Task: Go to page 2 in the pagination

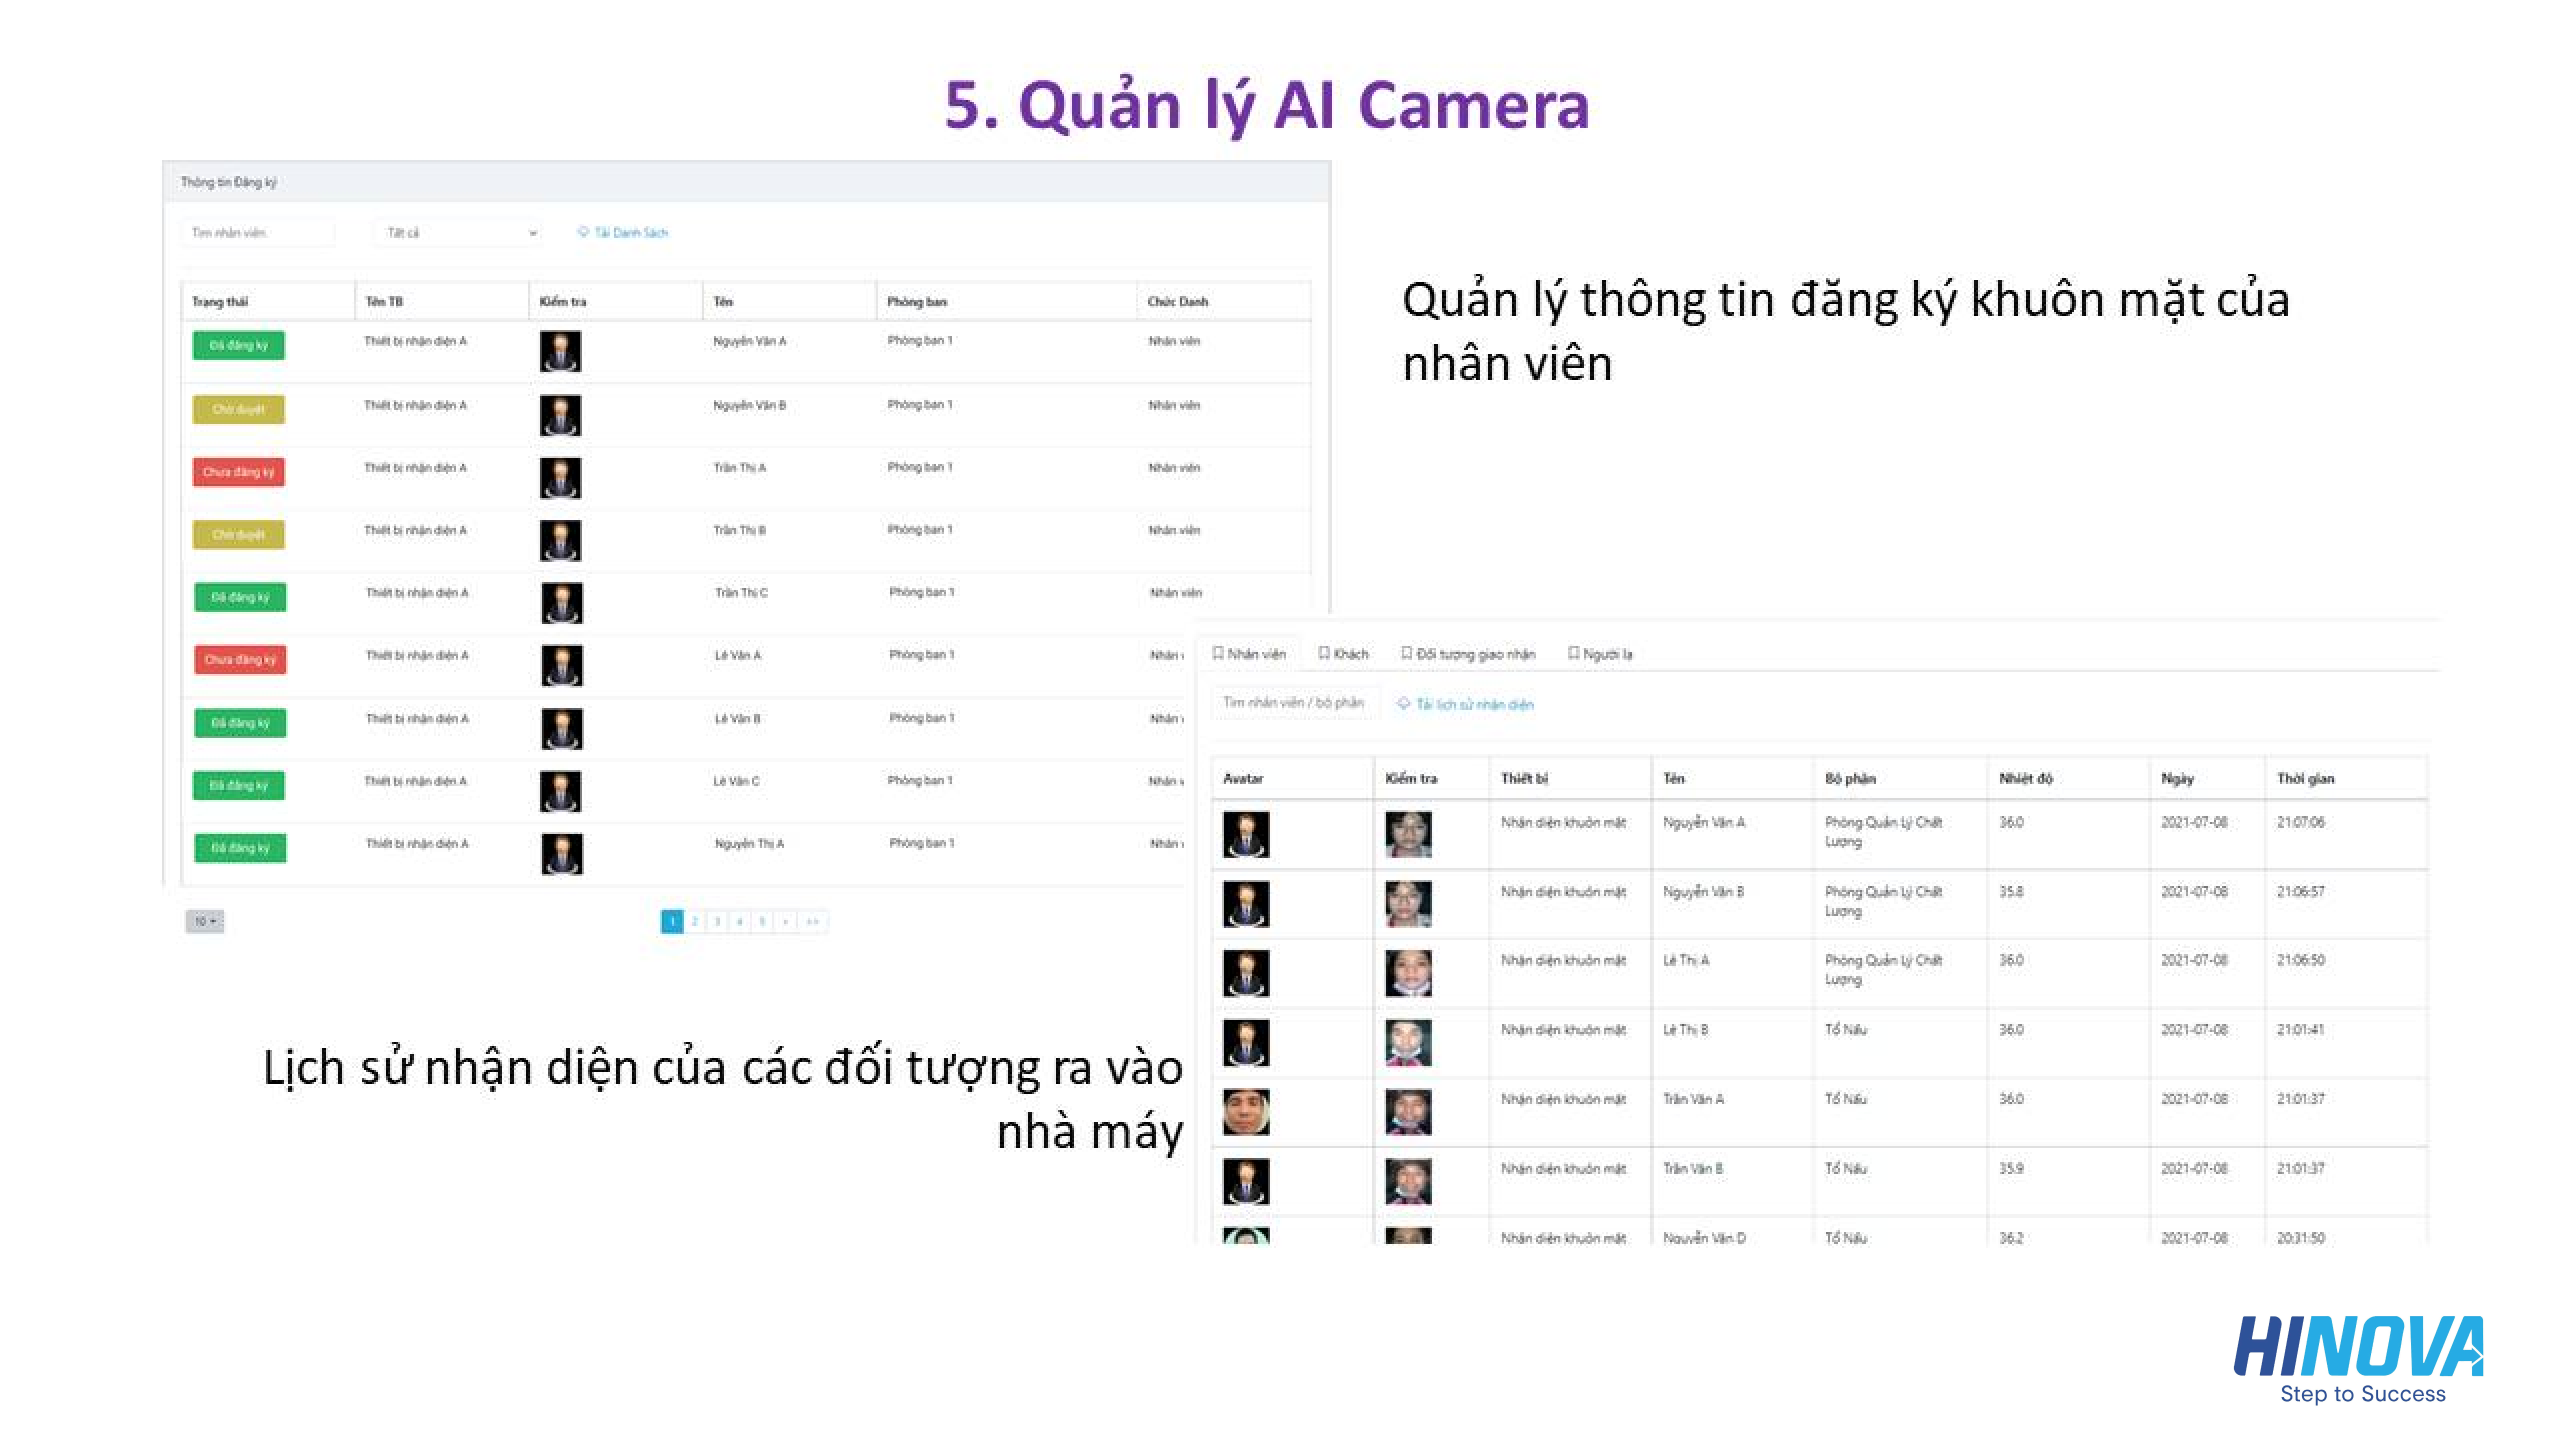Action: coord(695,921)
